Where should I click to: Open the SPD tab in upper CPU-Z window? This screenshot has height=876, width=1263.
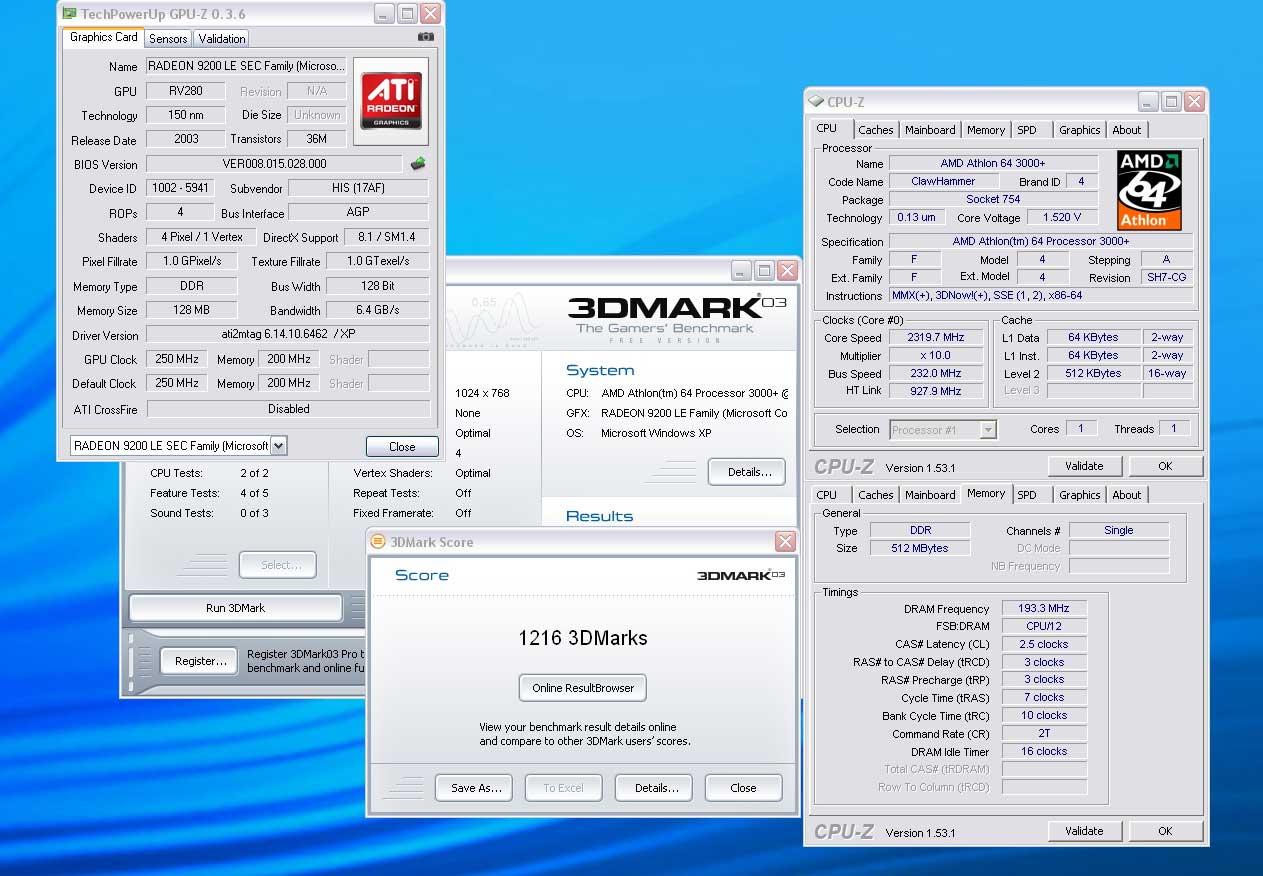[x=1027, y=130]
